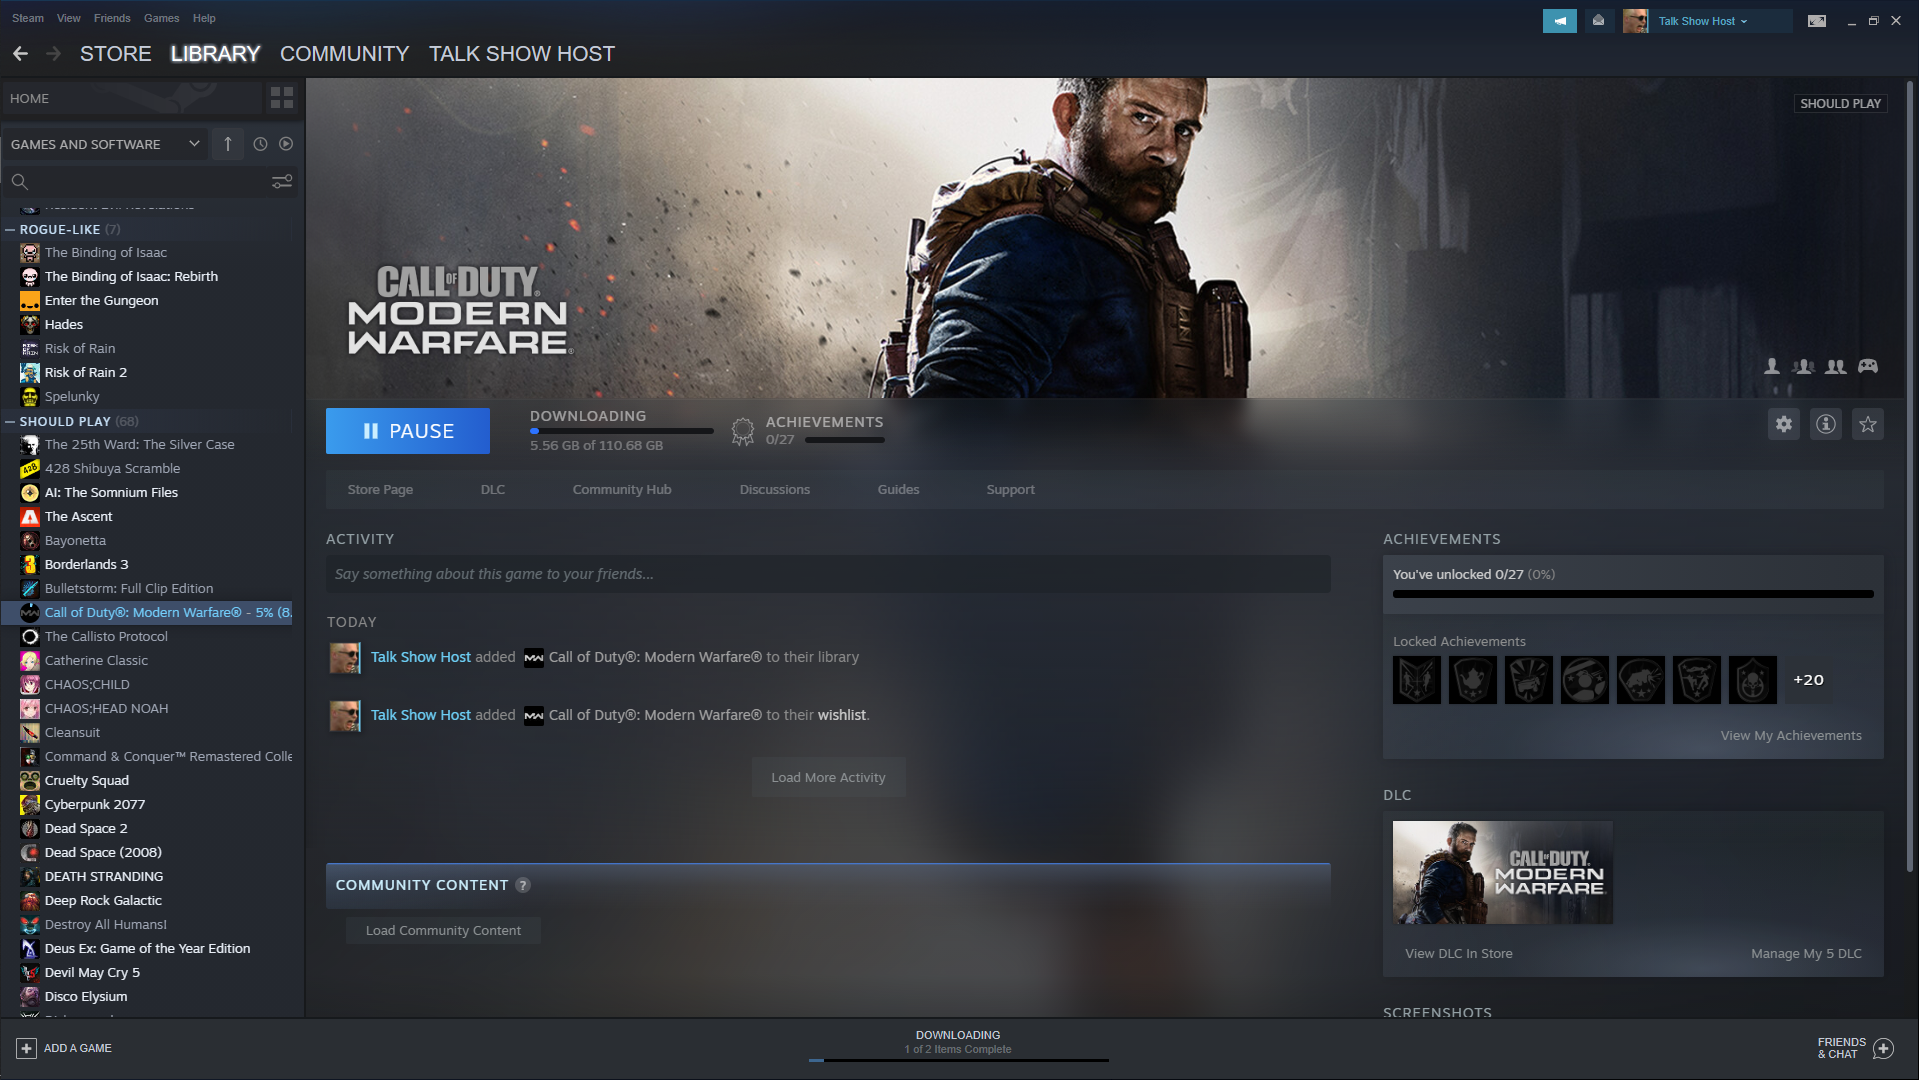Screen dimensions: 1919x1080
Task: Open the game's DLC link
Action: point(493,489)
